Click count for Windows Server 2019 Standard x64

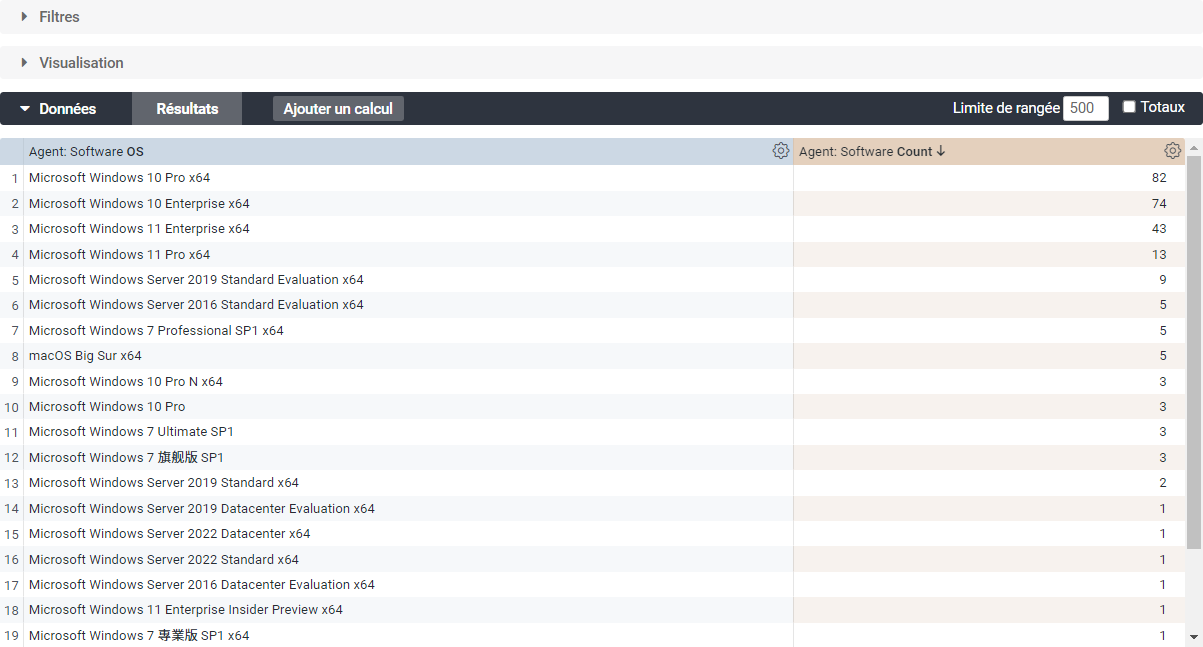point(1163,483)
